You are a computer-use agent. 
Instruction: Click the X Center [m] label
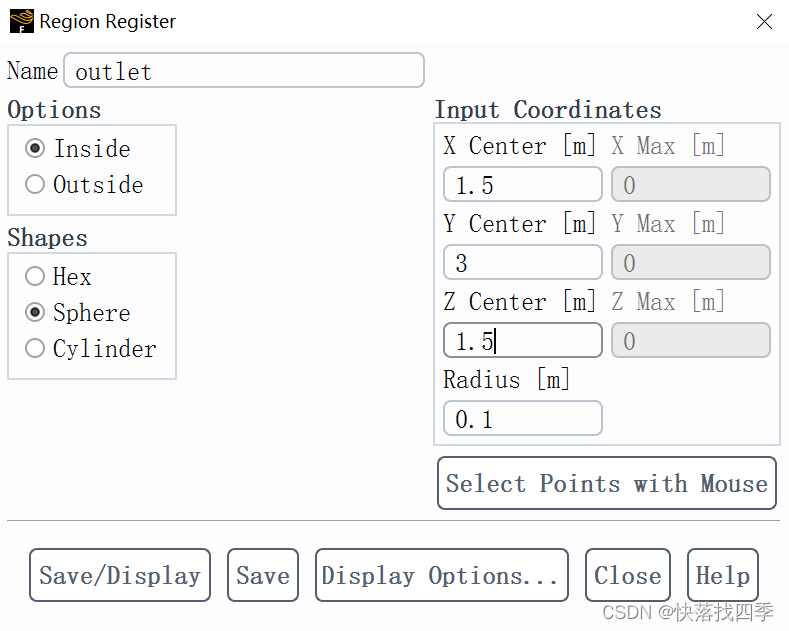click(x=519, y=146)
